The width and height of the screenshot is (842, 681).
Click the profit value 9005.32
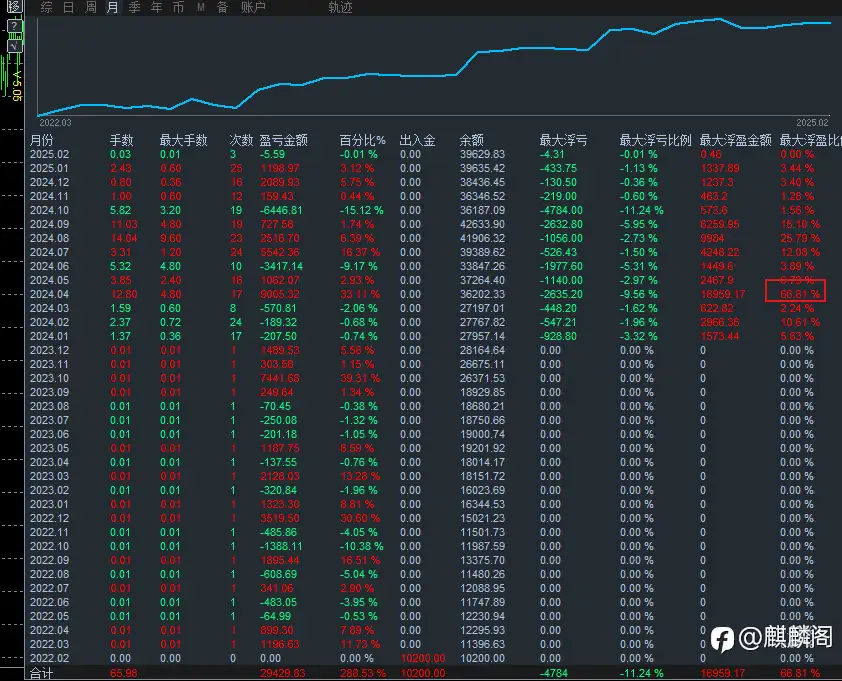coord(280,294)
